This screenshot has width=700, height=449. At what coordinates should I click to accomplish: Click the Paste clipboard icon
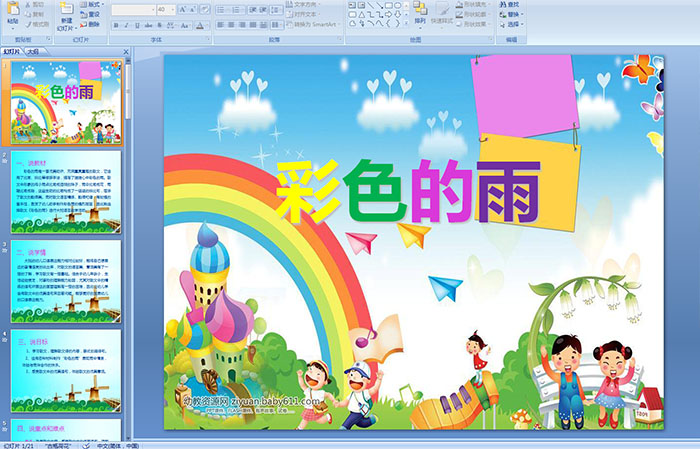13,8
